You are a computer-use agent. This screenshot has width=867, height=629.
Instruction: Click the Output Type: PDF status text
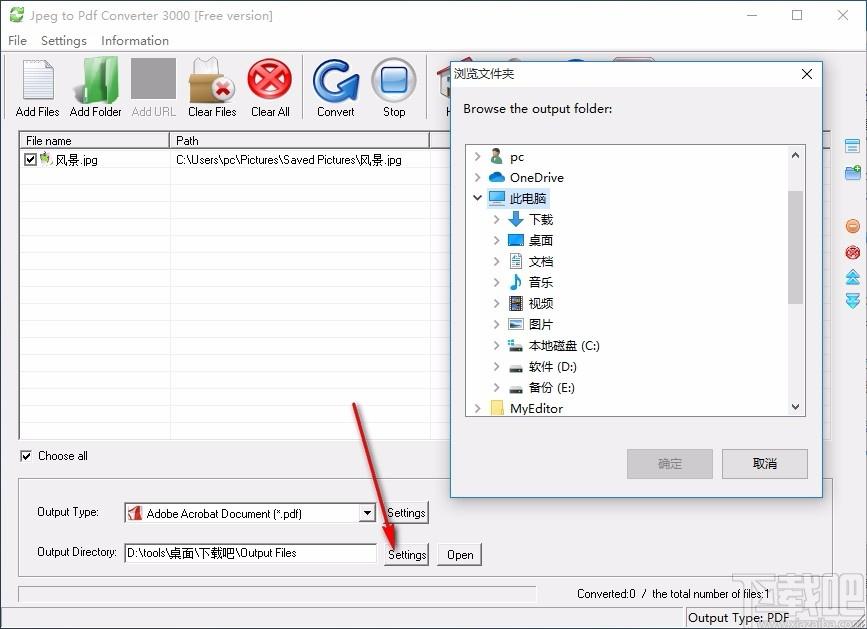pos(738,617)
